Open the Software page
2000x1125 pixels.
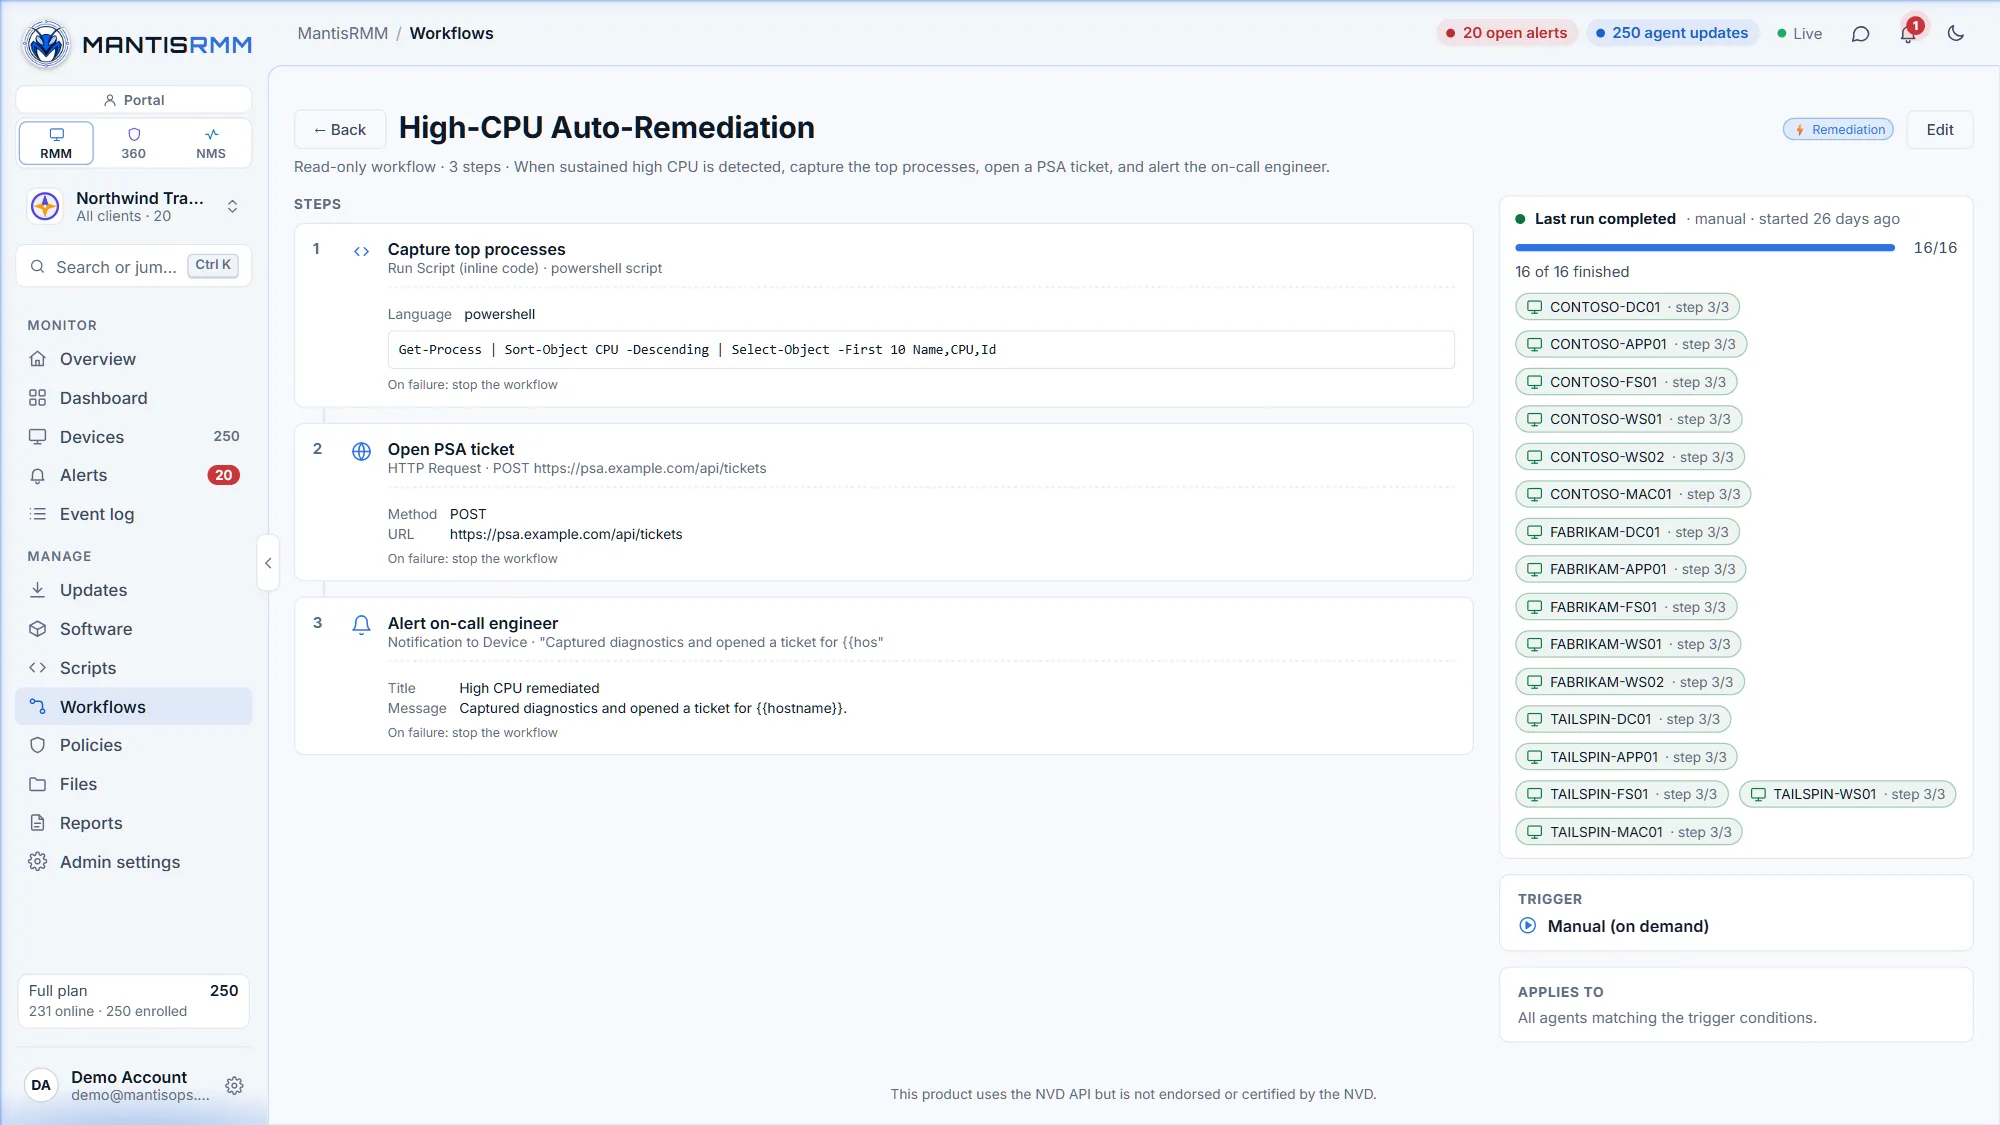(x=134, y=629)
